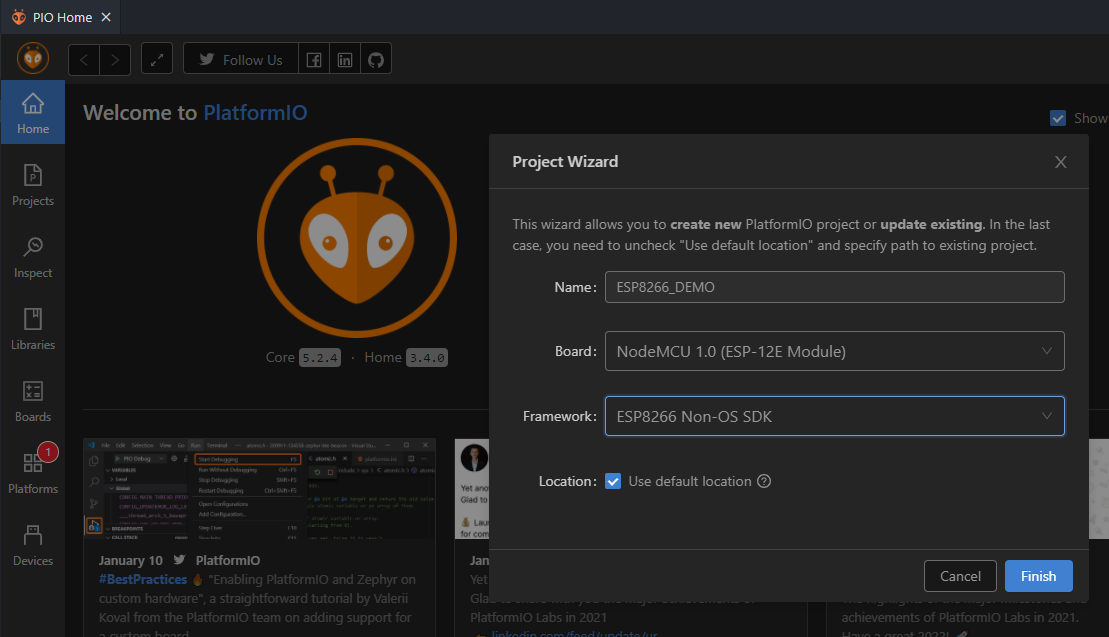The image size is (1109, 637).
Task: Close the PIO Home tab
Action: tap(106, 17)
